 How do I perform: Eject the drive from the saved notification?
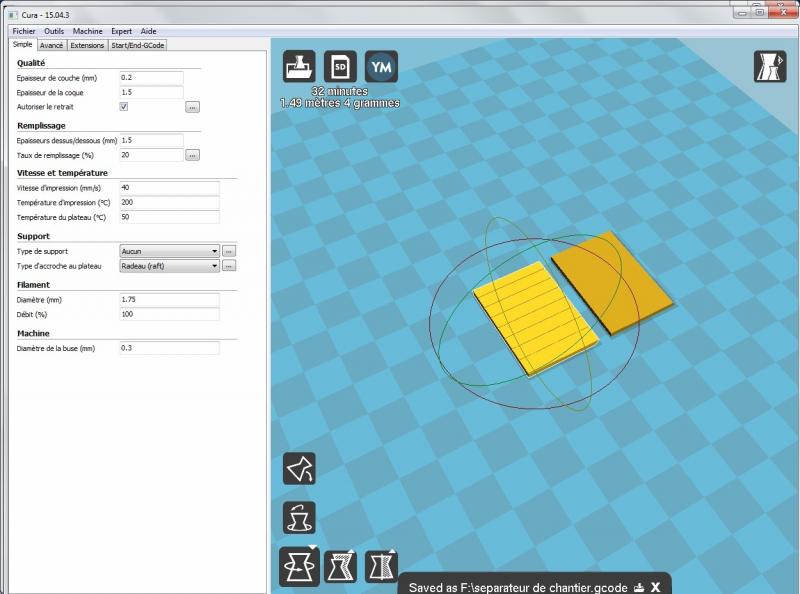pos(638,587)
